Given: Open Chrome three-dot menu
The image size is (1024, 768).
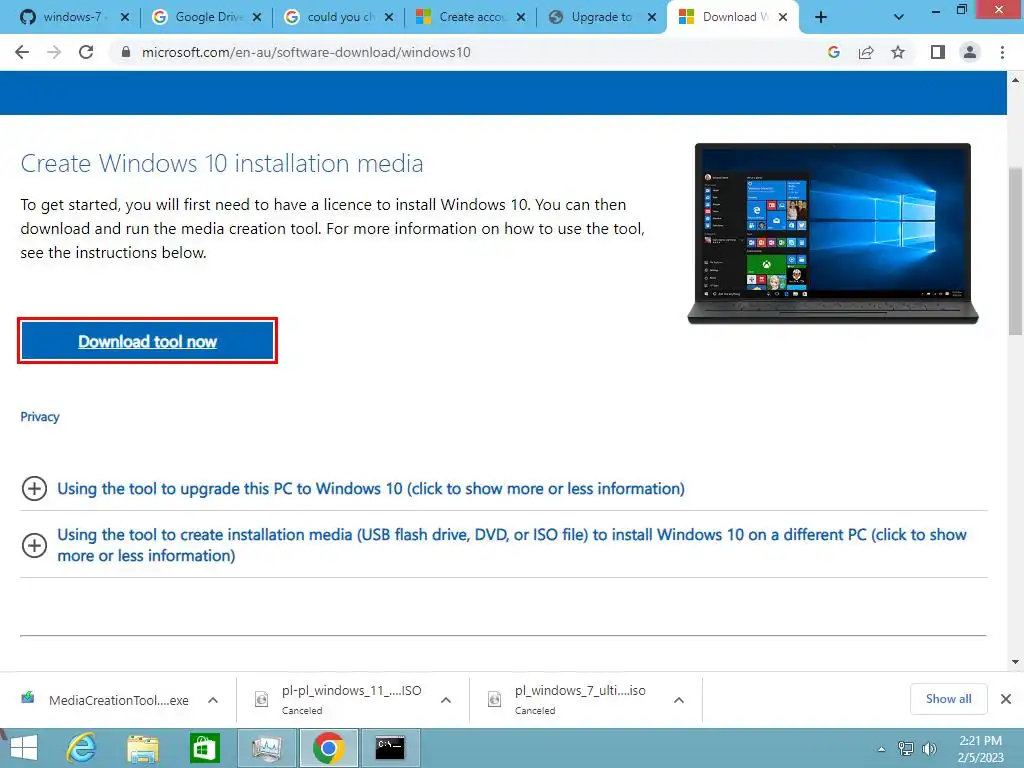Looking at the screenshot, I should point(1002,52).
